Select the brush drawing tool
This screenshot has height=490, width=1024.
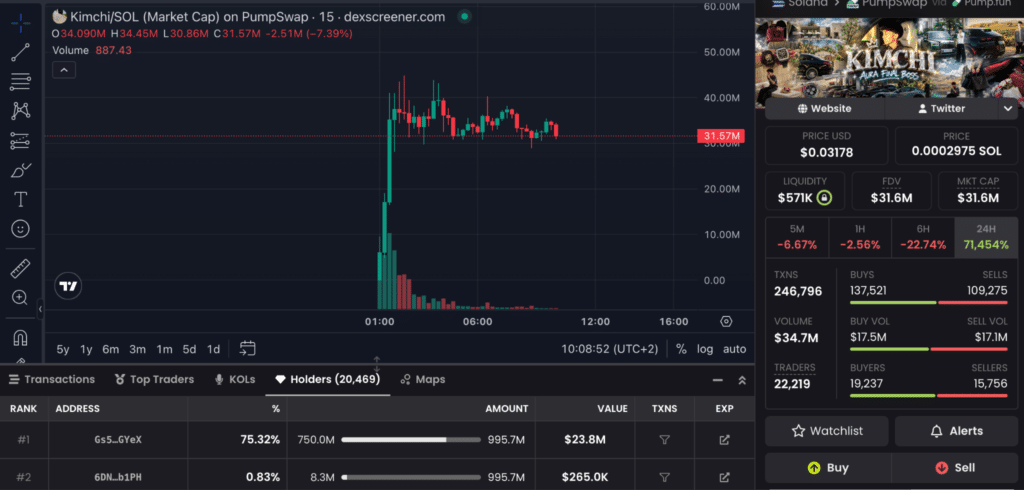tap(20, 171)
